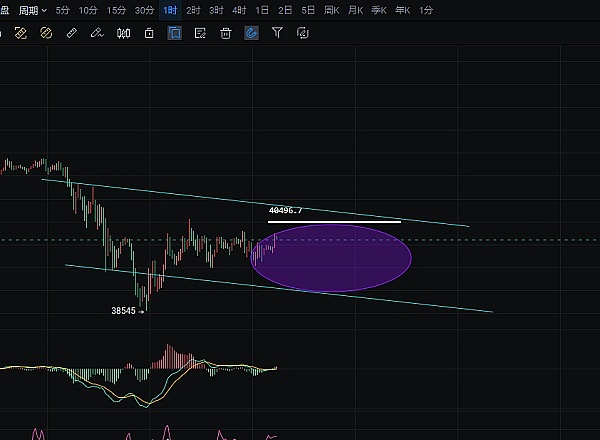Open the filter funnel icon
Screen dimensions: 600x440
(x=277, y=33)
